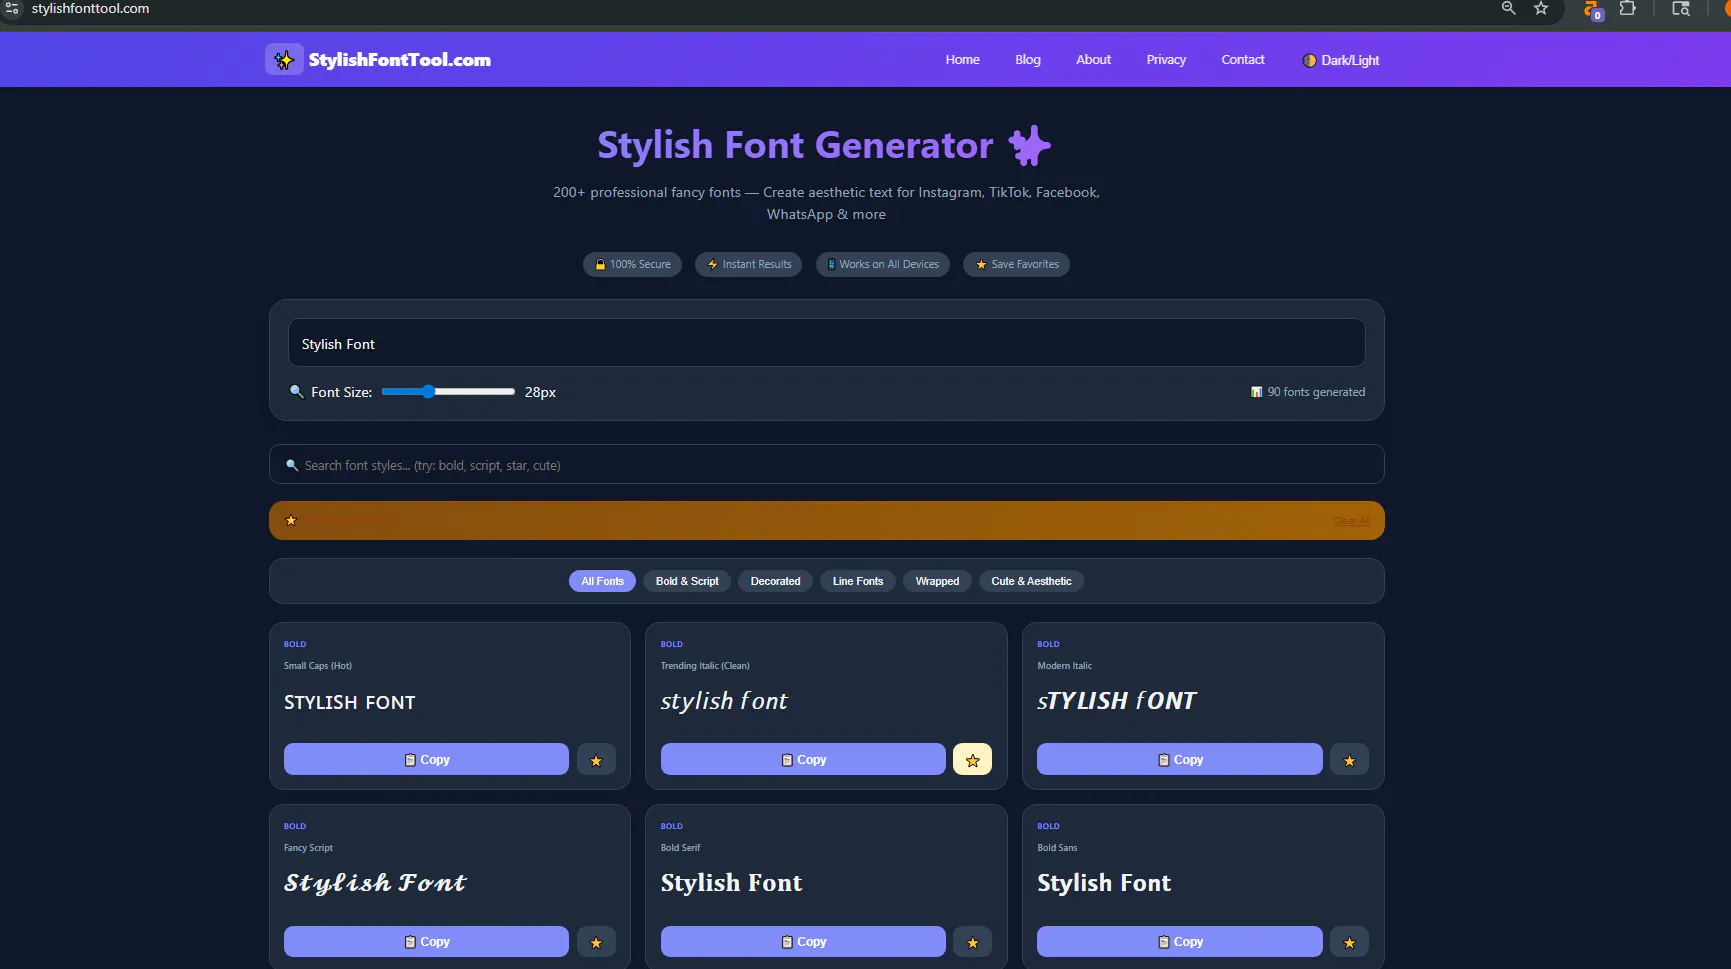Switch to Bold & Script category

[687, 581]
